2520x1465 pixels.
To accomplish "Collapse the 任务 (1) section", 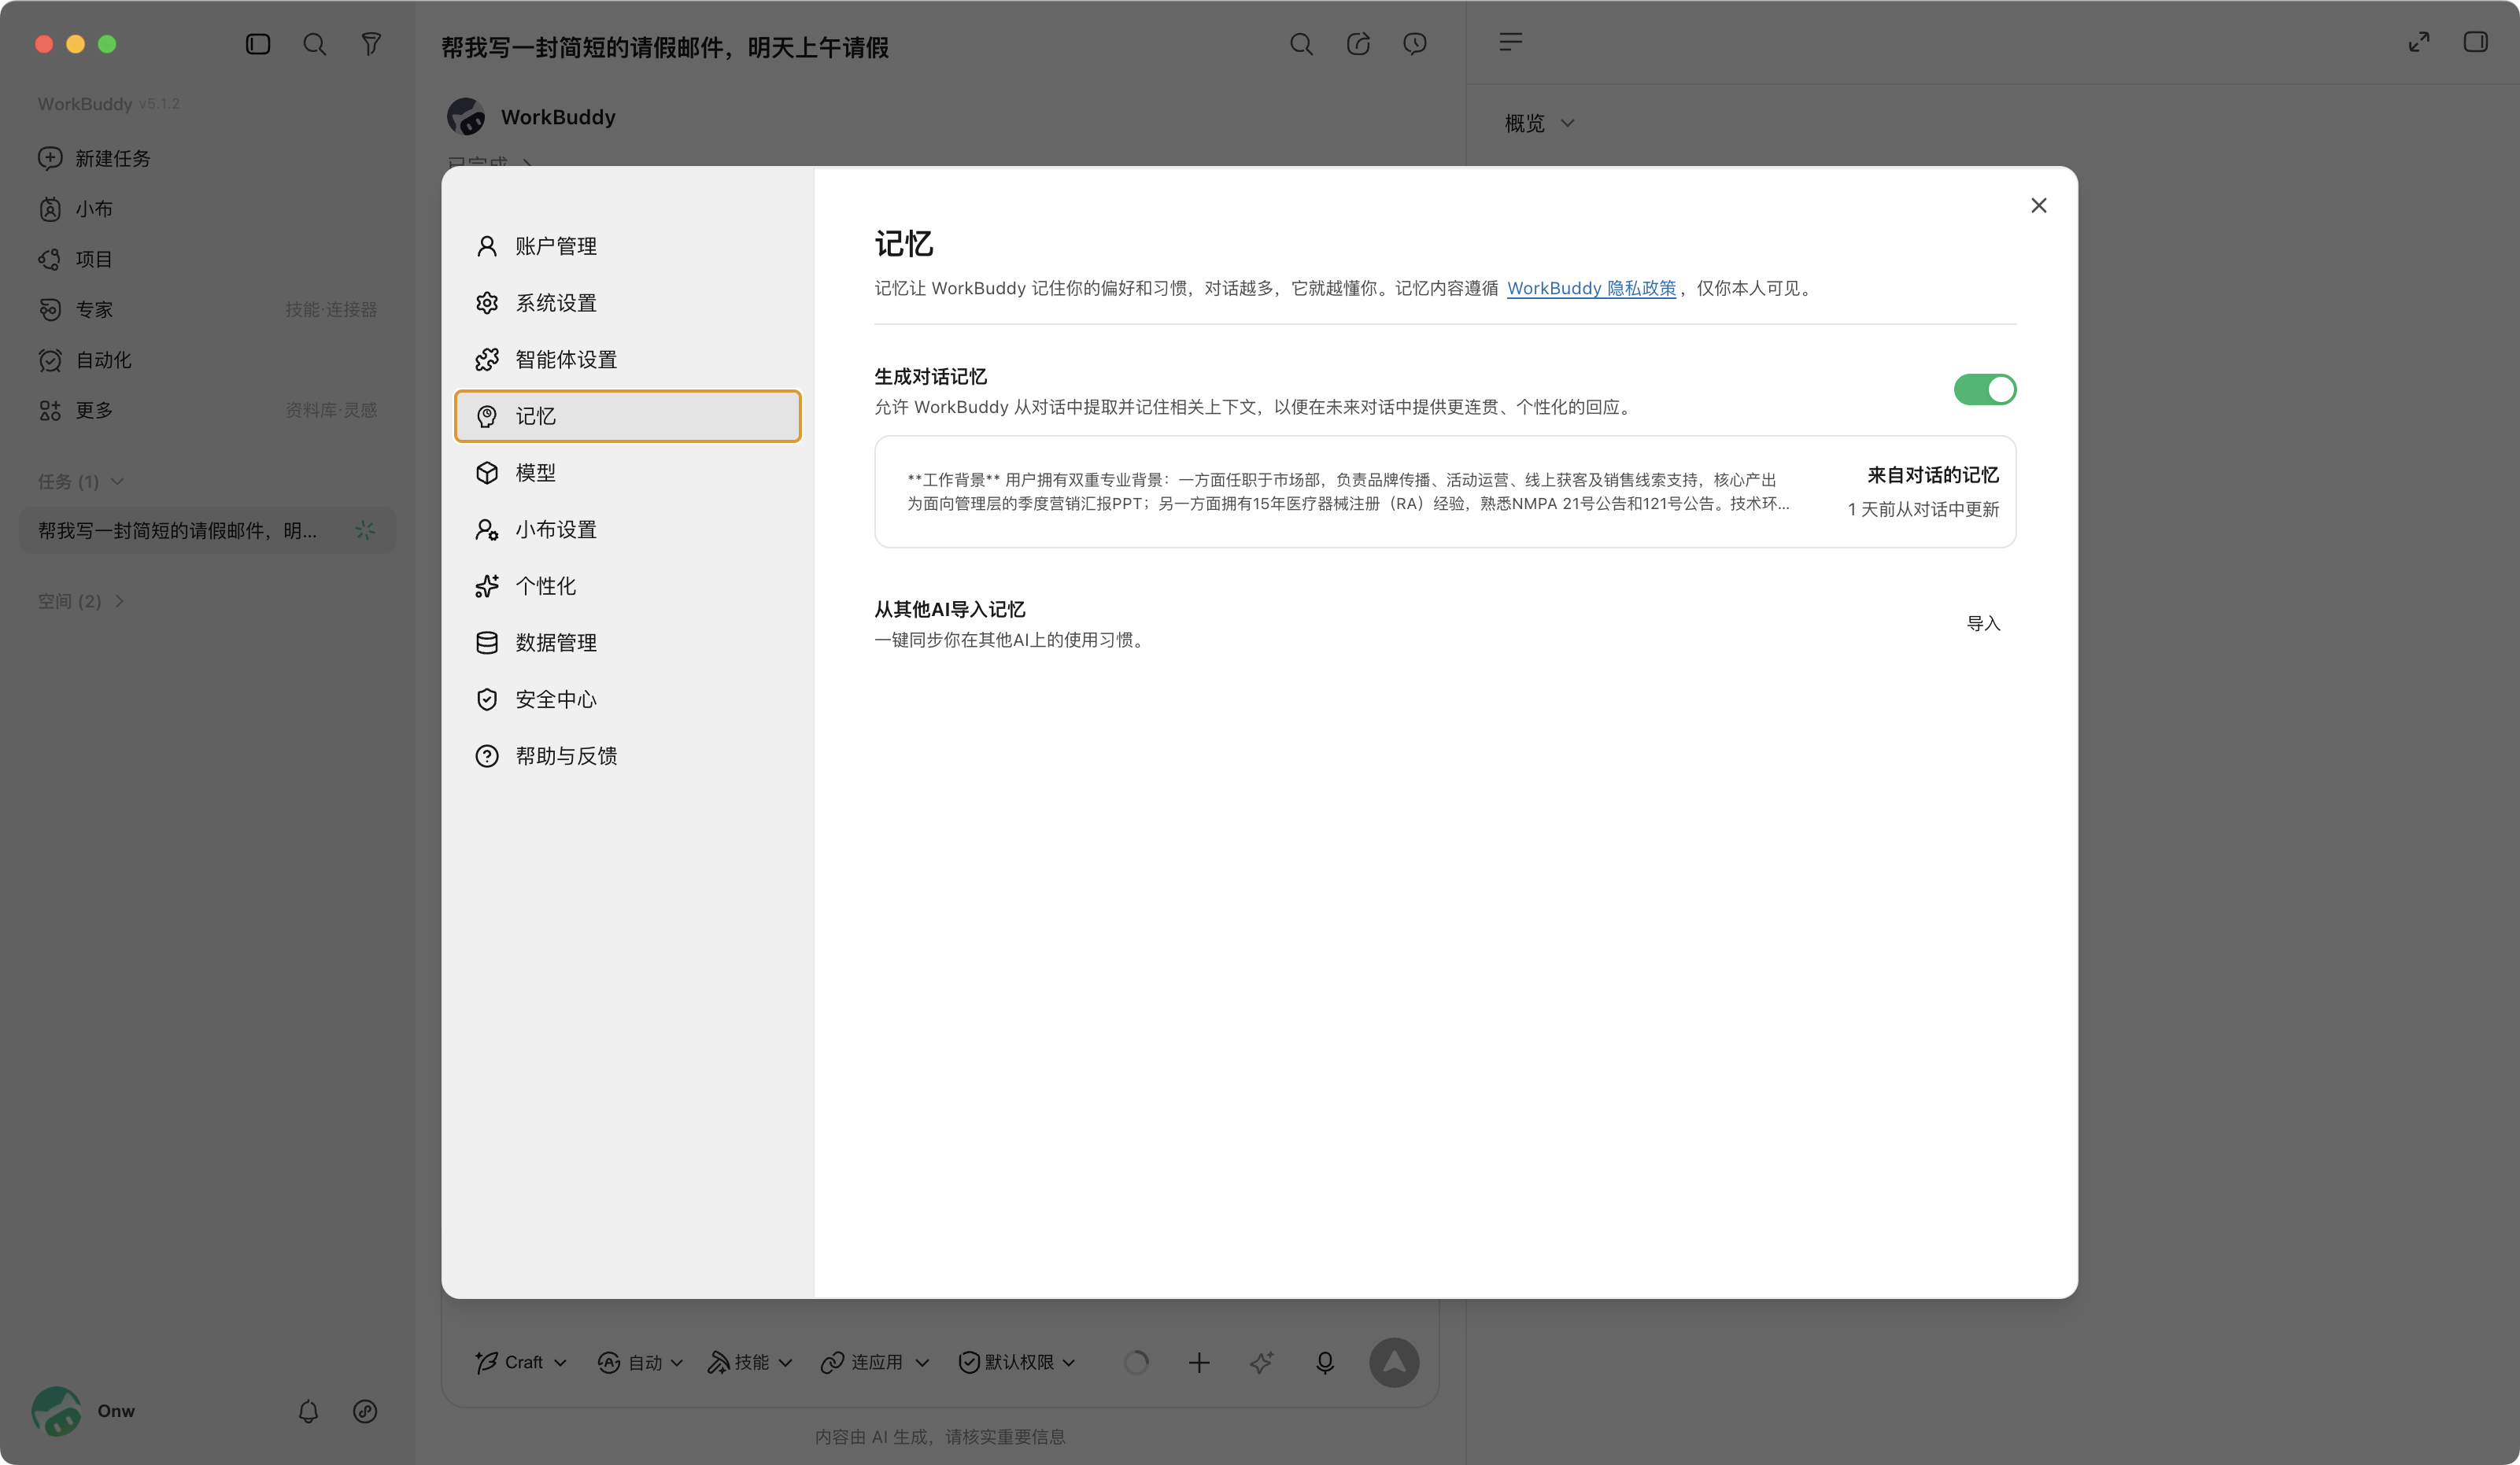I will (x=81, y=481).
